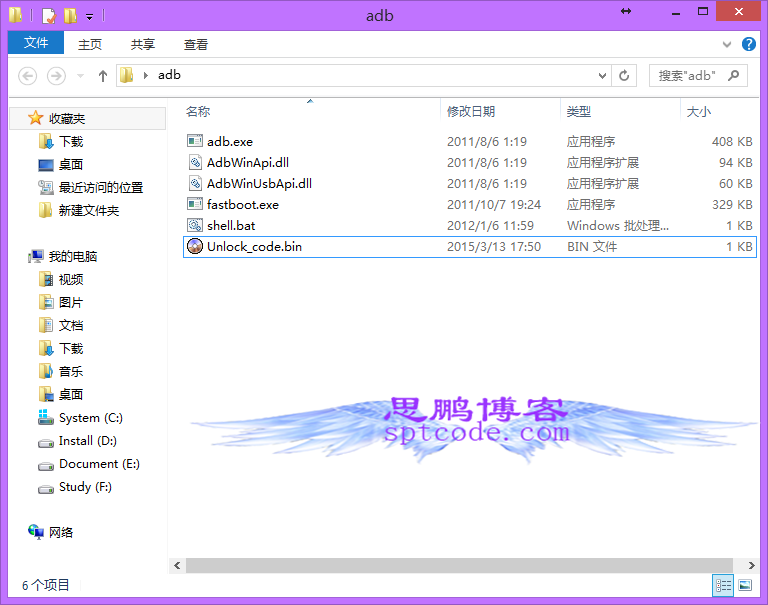The height and width of the screenshot is (605, 768).
Task: Click the Refresh button in address bar
Action: coord(625,76)
